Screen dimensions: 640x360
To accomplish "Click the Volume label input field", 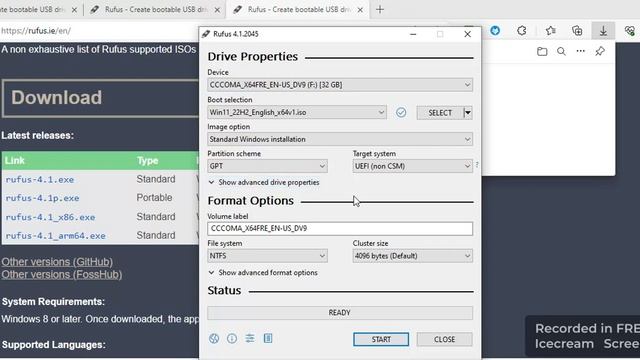I will coord(340,229).
